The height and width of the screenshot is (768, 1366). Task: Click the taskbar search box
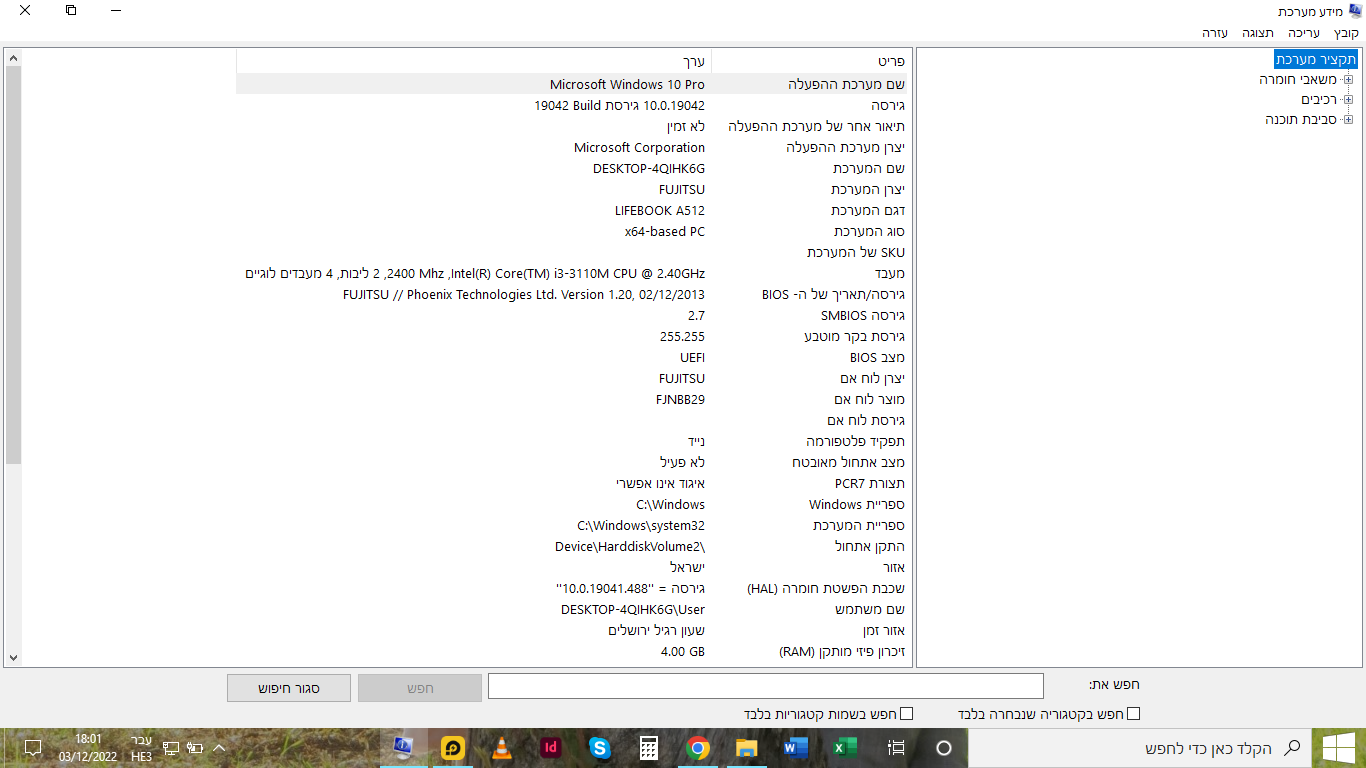1139,747
